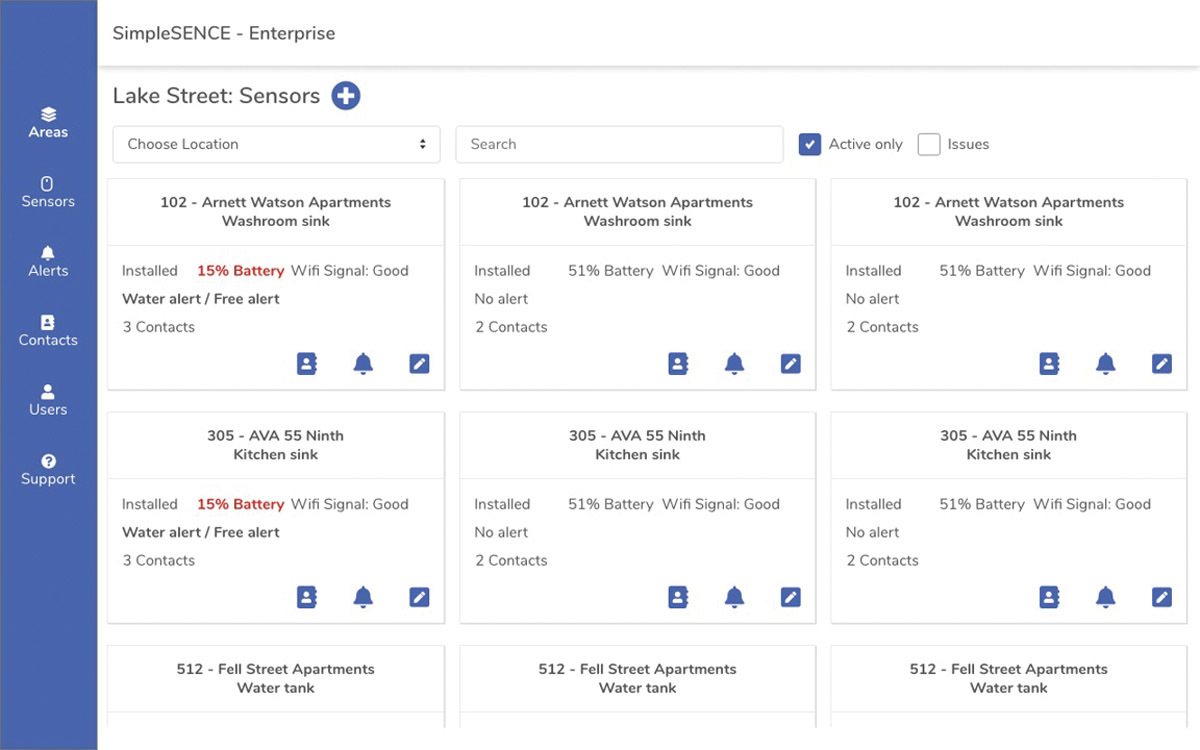Click alert bell on 305 AVA 15% battery card

(x=363, y=598)
